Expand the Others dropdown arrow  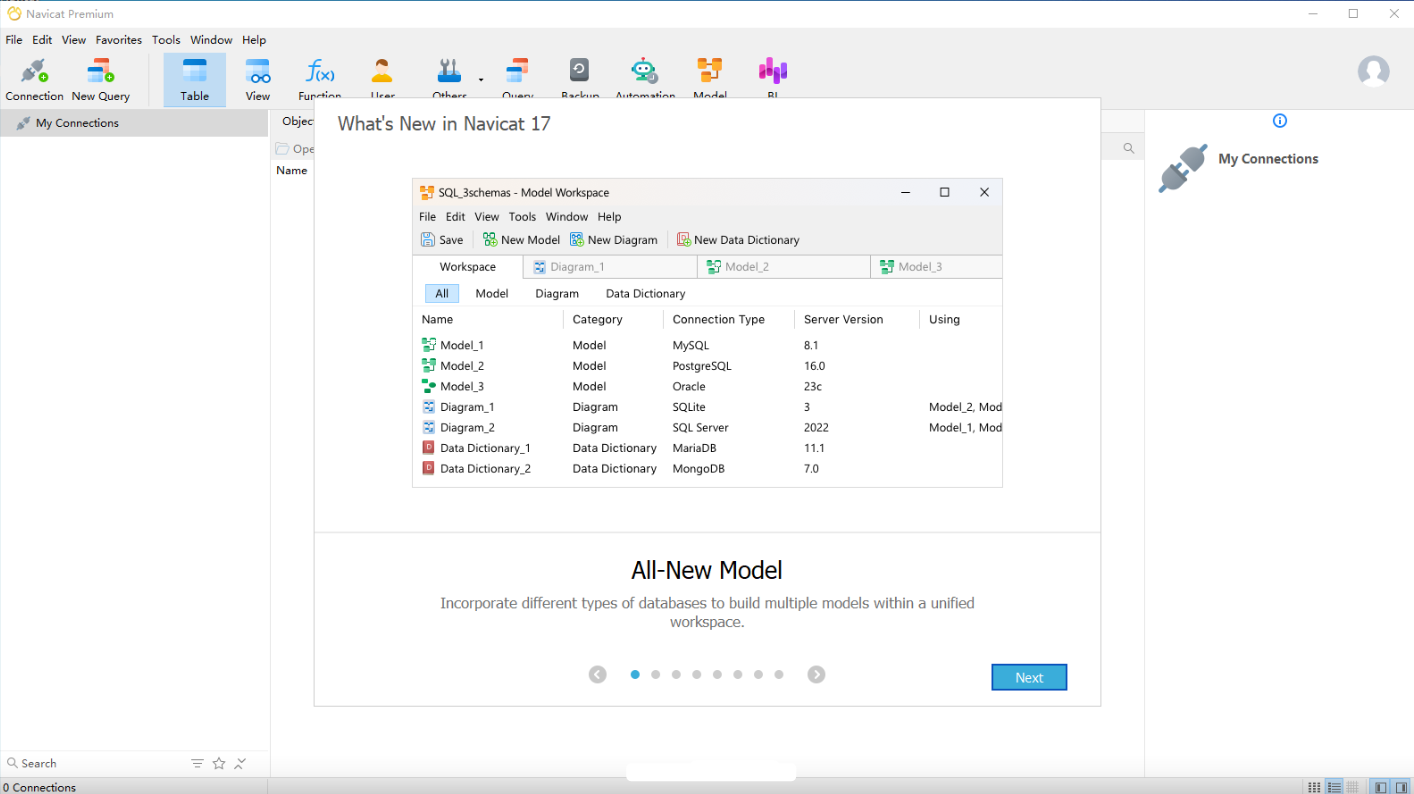click(x=481, y=79)
